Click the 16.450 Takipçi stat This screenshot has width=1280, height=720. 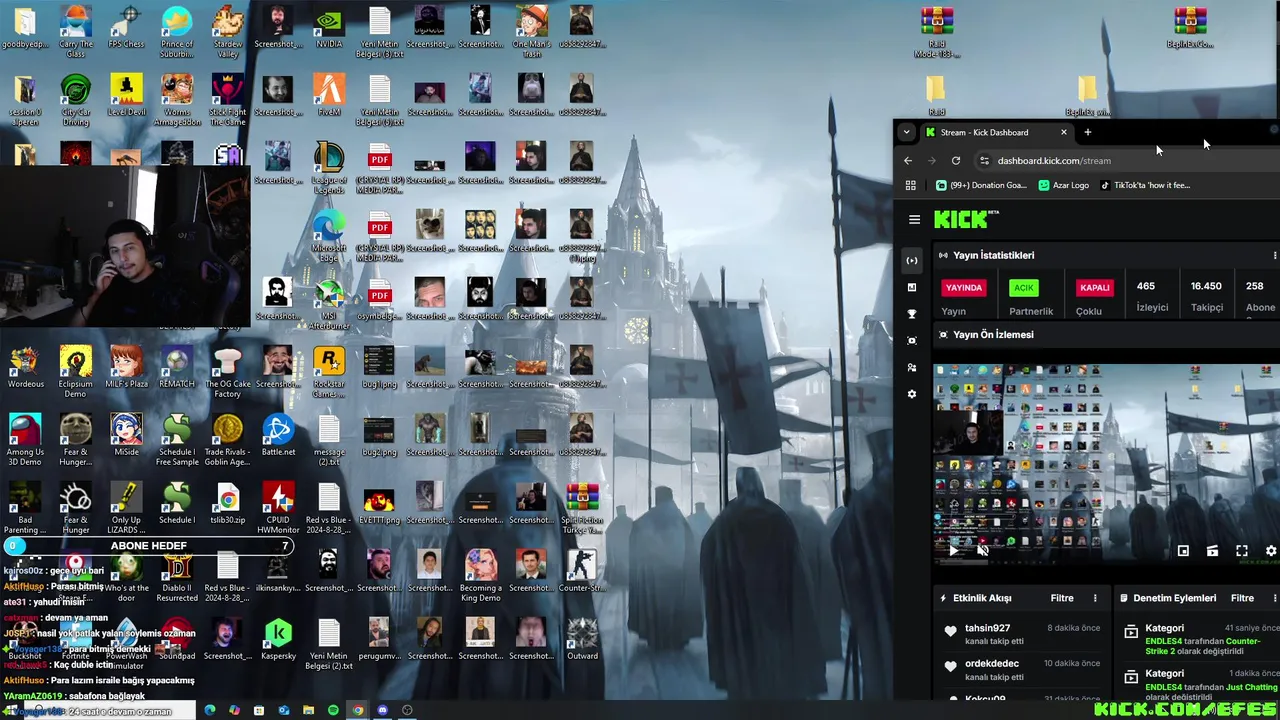1206,296
